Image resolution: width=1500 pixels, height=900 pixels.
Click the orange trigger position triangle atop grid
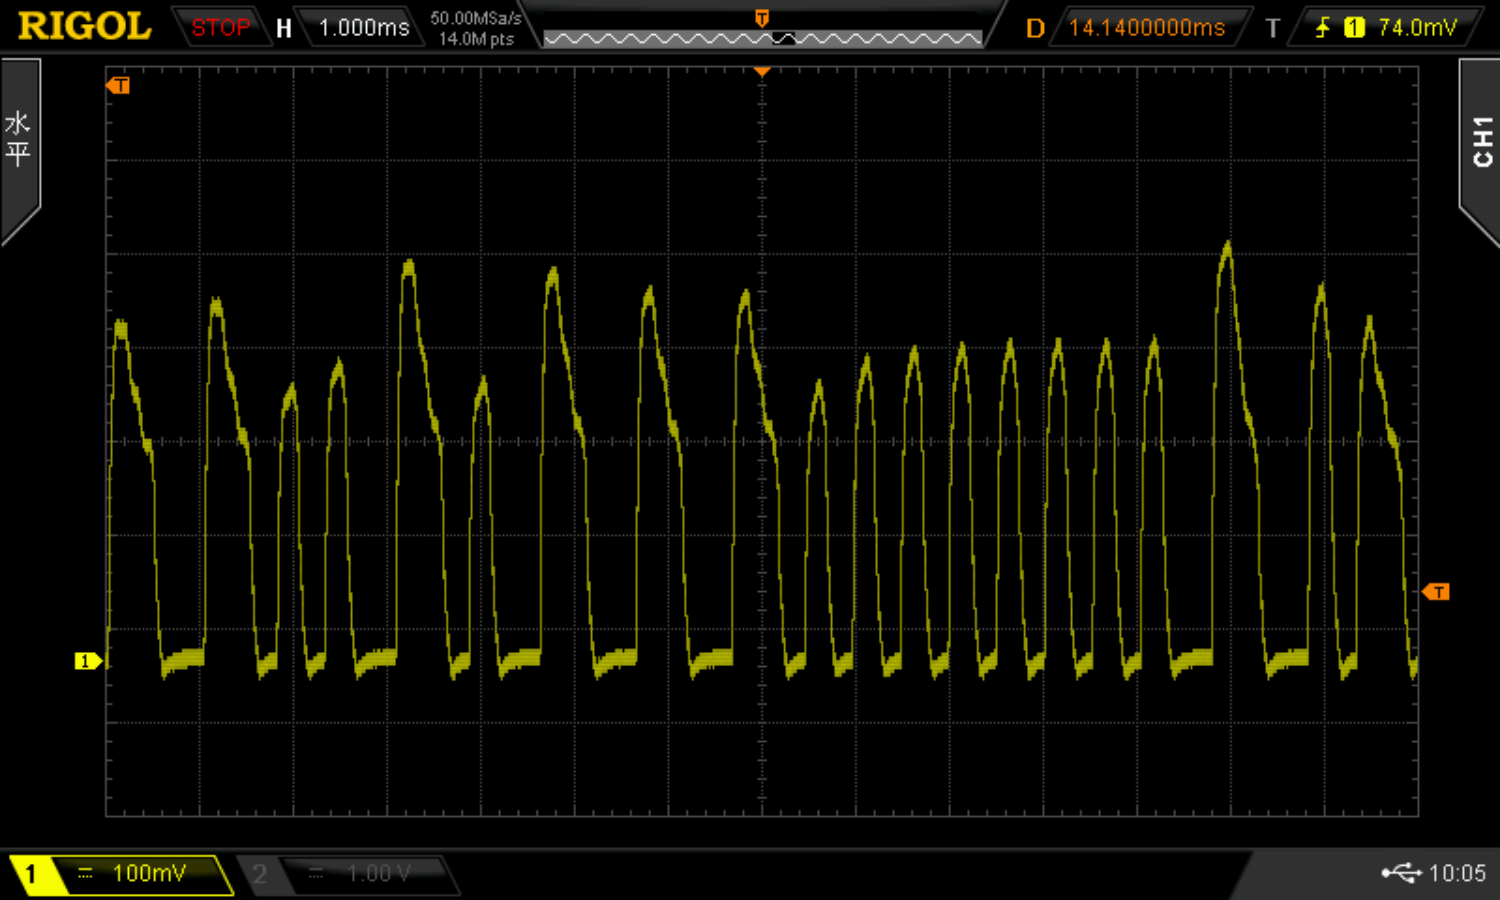[x=762, y=72]
